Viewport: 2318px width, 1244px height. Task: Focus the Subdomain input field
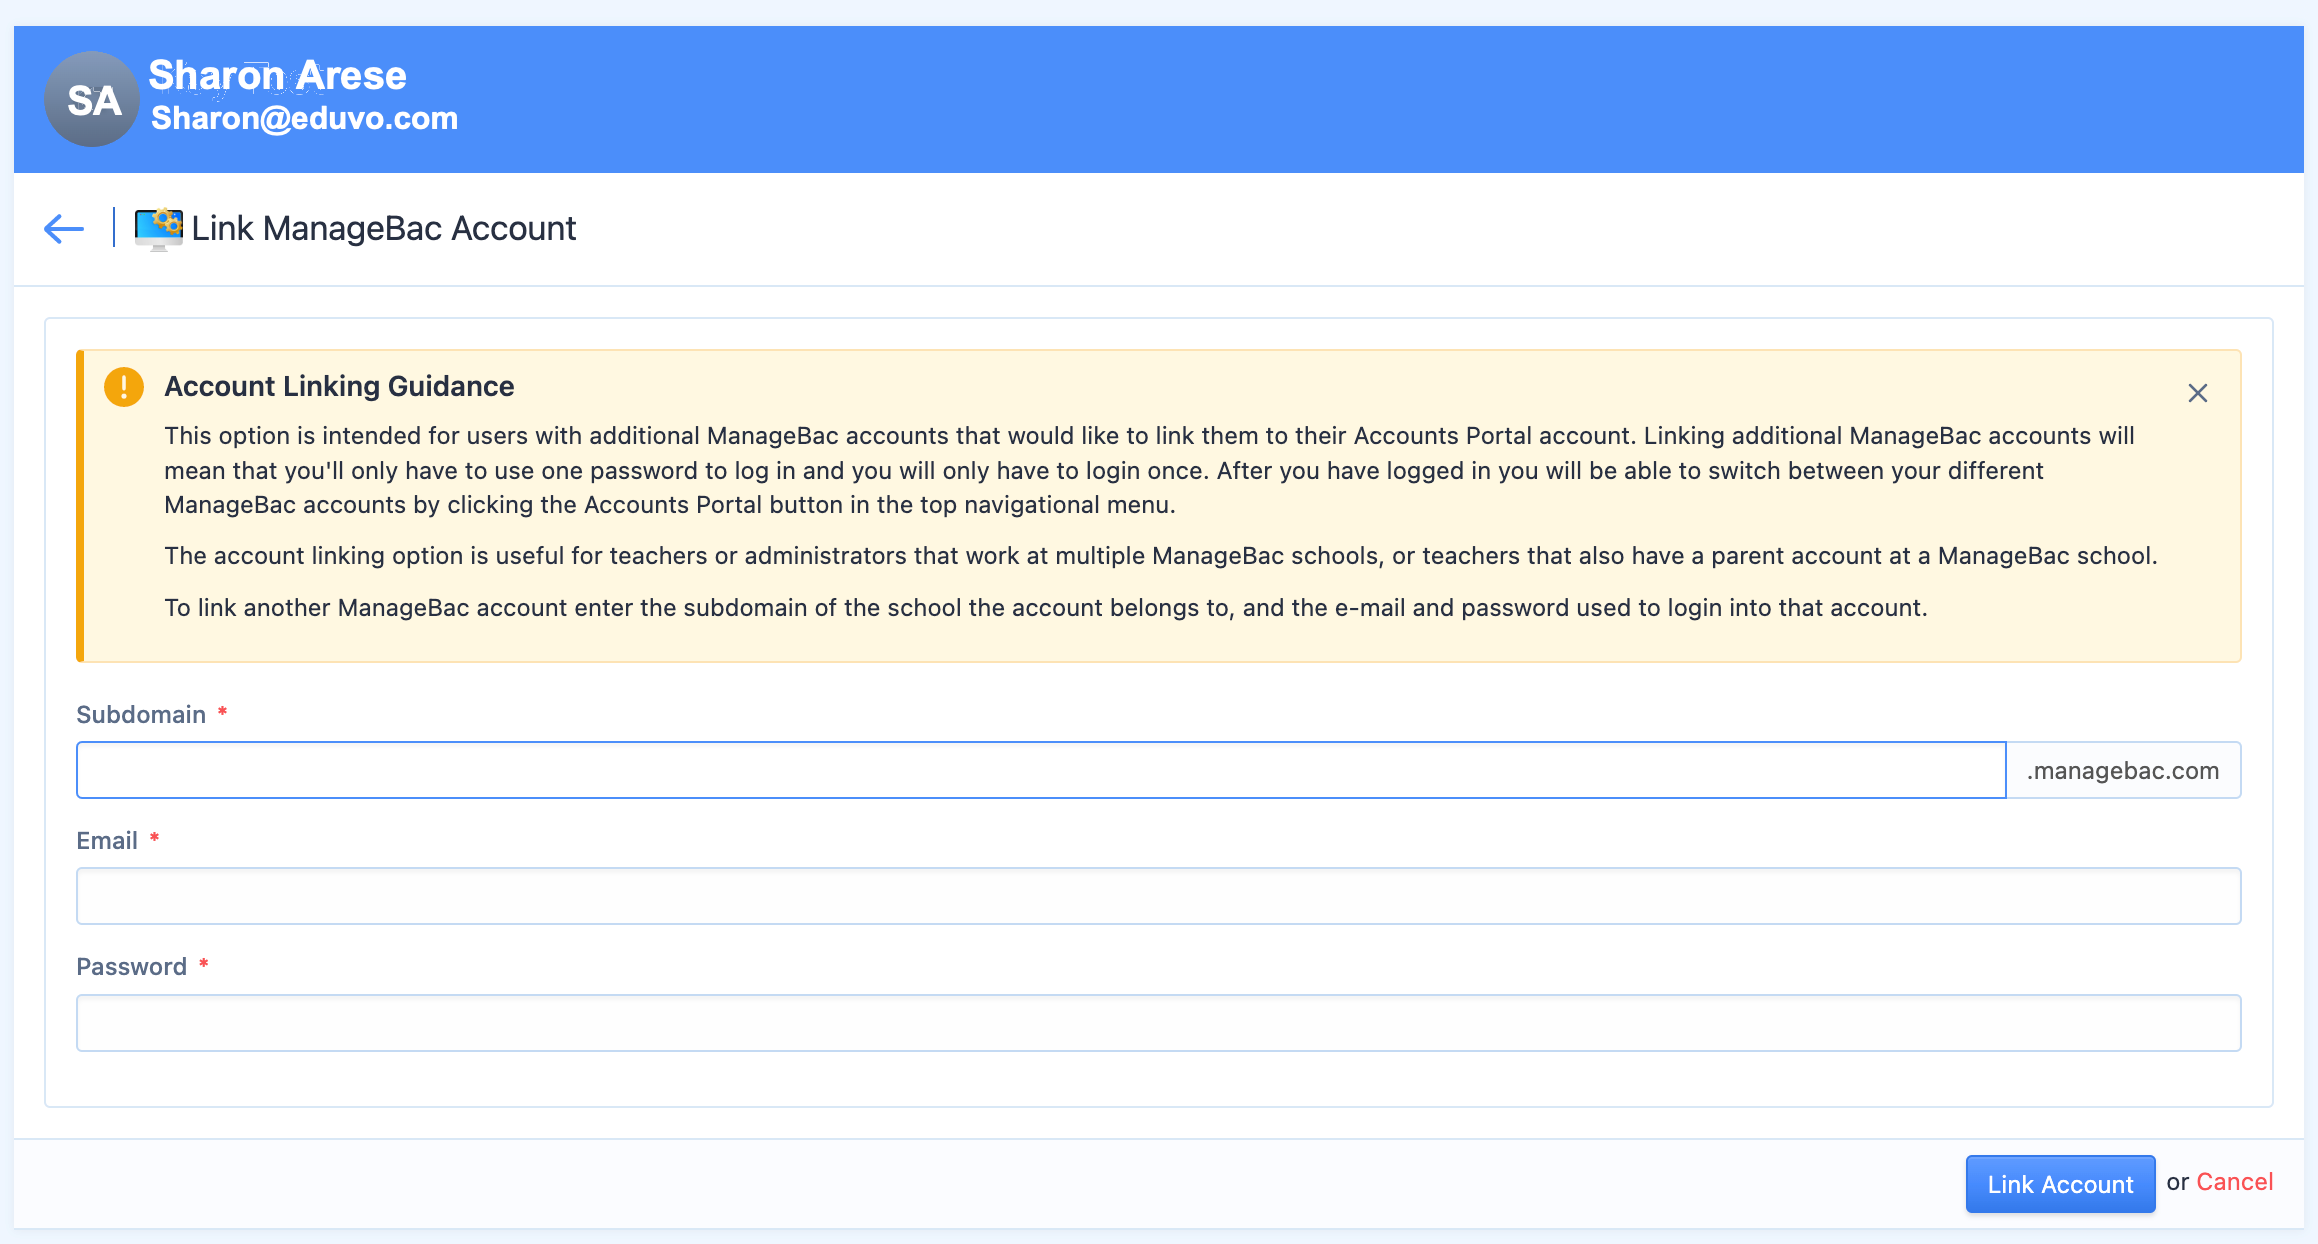point(1040,770)
